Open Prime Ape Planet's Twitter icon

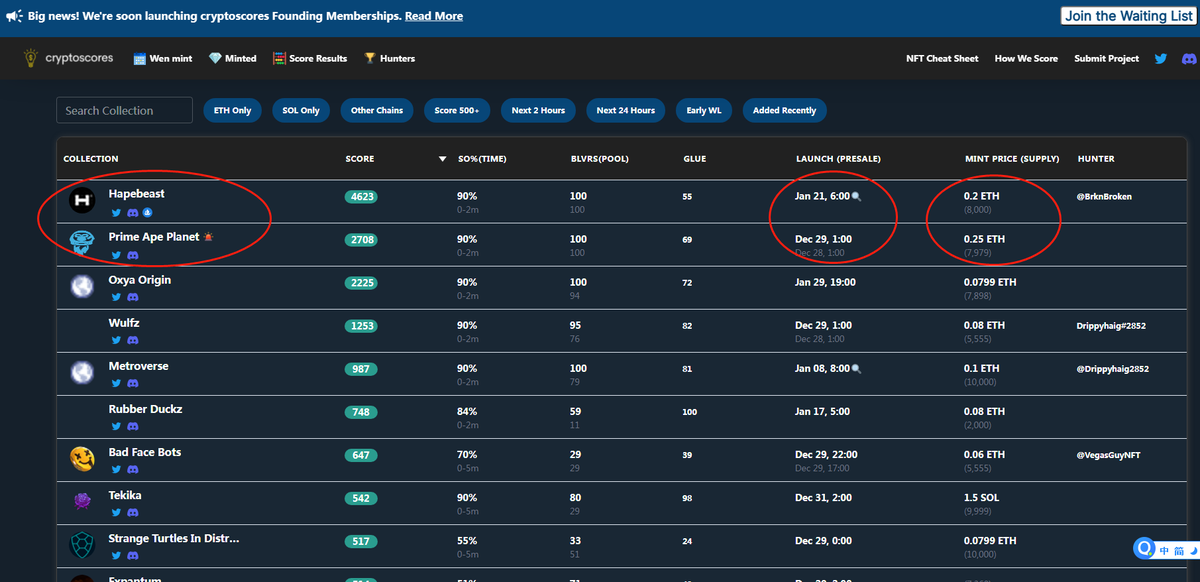click(116, 256)
